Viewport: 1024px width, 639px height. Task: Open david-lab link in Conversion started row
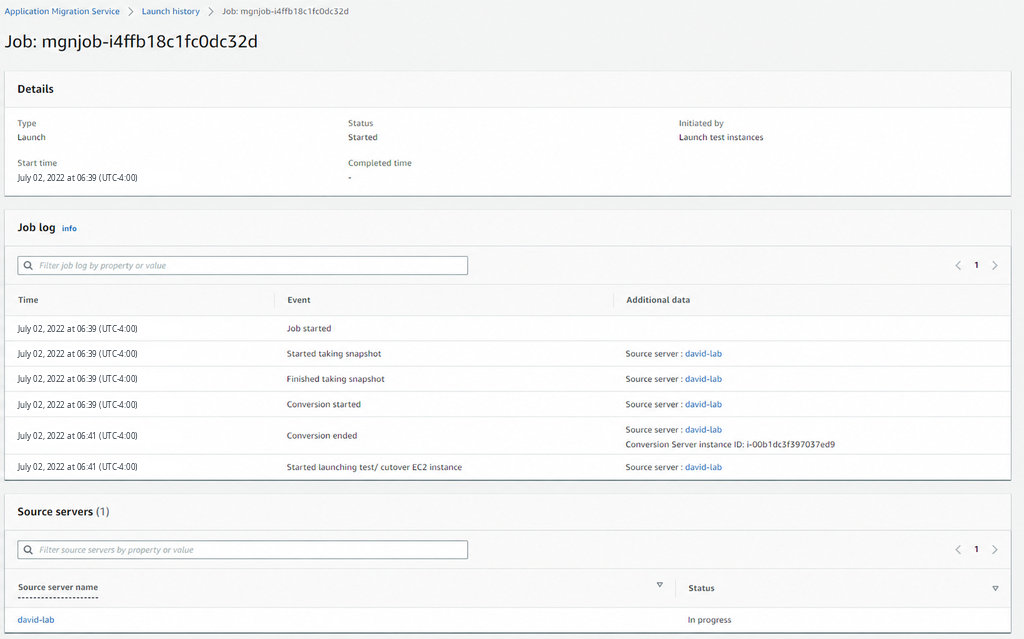[x=703, y=404]
